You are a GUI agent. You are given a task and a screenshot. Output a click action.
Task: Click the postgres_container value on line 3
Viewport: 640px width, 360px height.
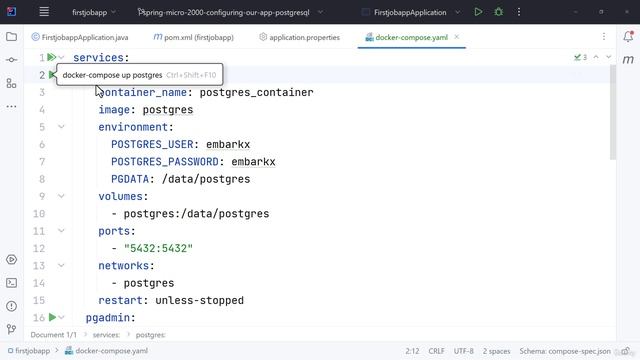pyautogui.click(x=256, y=92)
